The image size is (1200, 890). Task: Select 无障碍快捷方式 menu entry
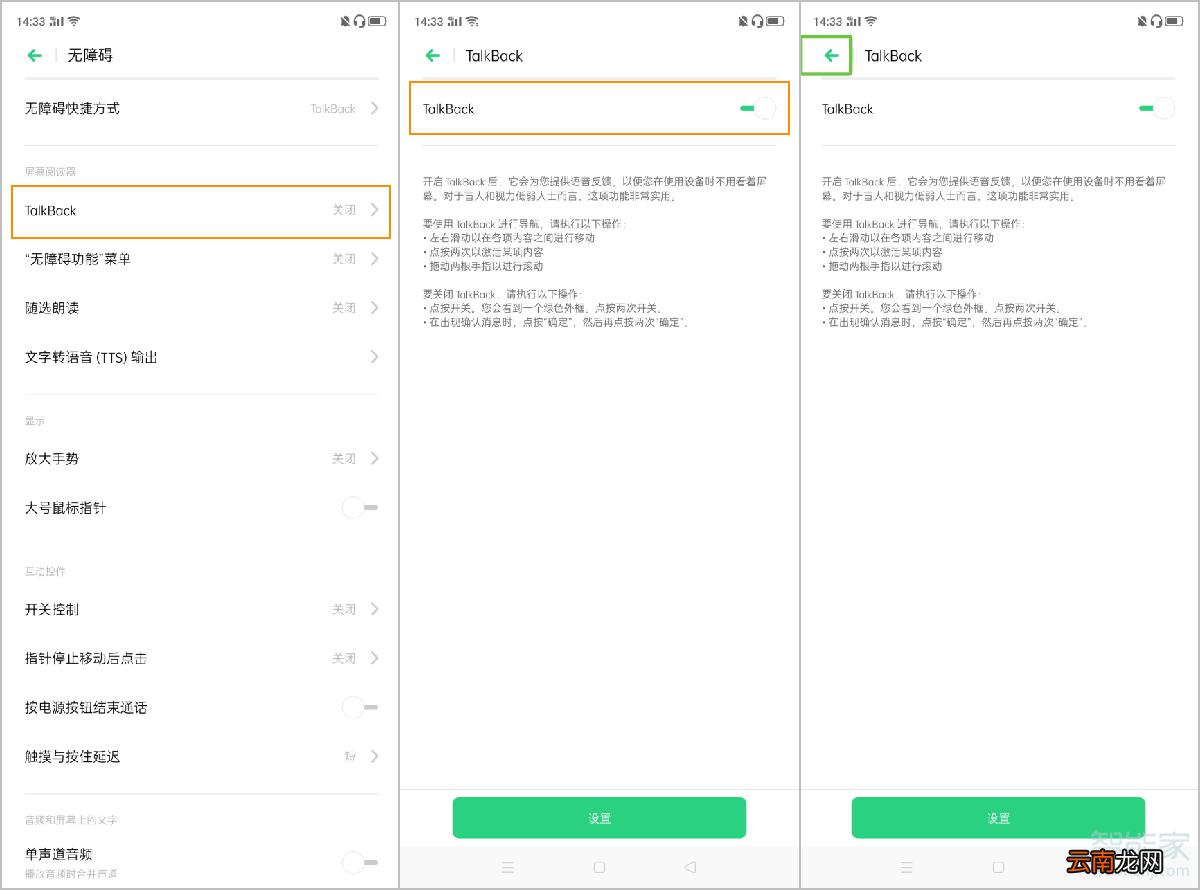pos(200,108)
